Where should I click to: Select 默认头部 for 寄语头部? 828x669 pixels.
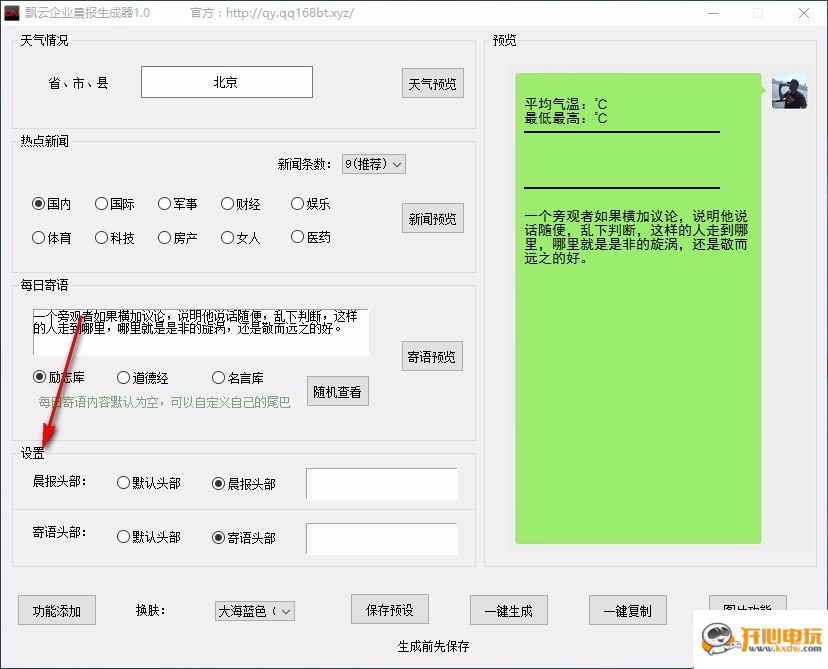pyautogui.click(x=149, y=538)
